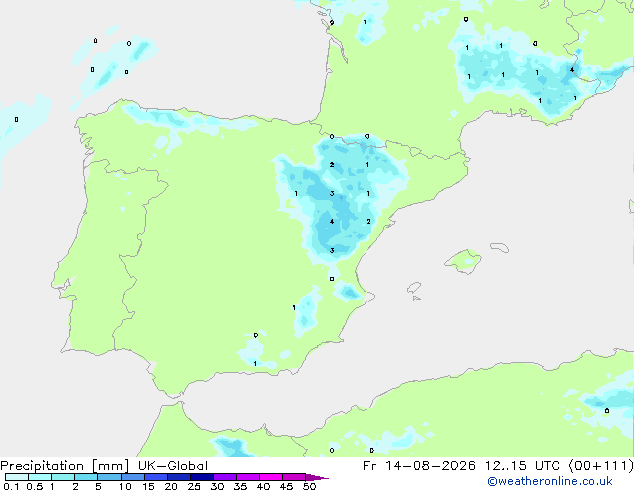Screen dimensions: 634x490
Task: Click the 45–50 mm legend swatch
Action: pyautogui.click(x=294, y=477)
